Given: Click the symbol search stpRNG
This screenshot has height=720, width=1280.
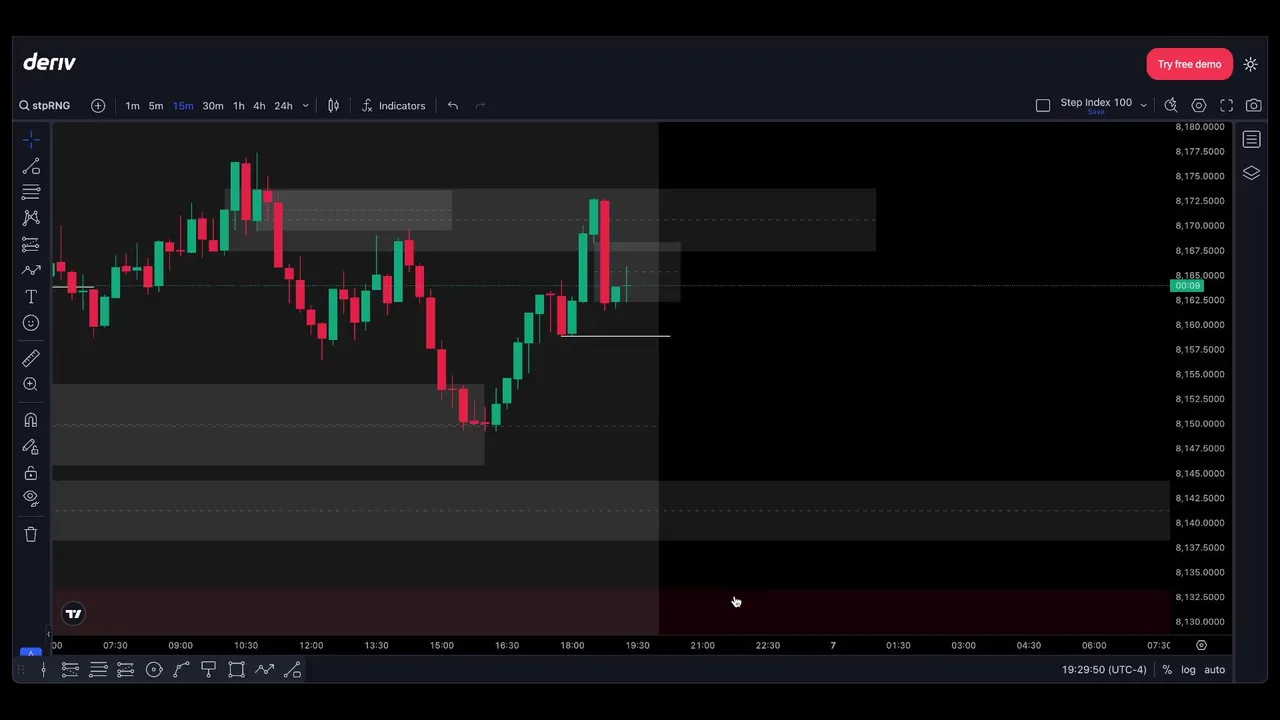Looking at the screenshot, I should 47,106.
